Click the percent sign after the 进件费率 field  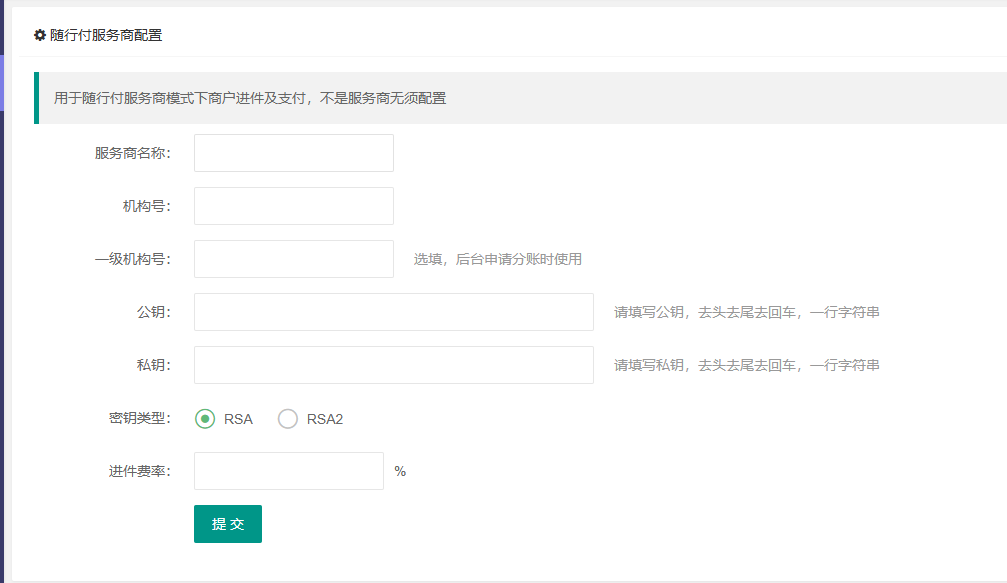coord(400,471)
